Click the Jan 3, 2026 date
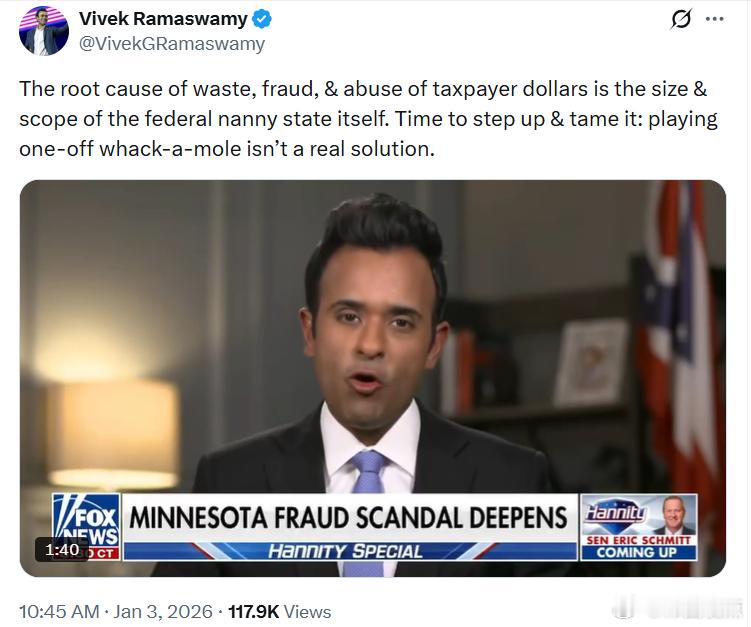The image size is (751, 627). (163, 612)
